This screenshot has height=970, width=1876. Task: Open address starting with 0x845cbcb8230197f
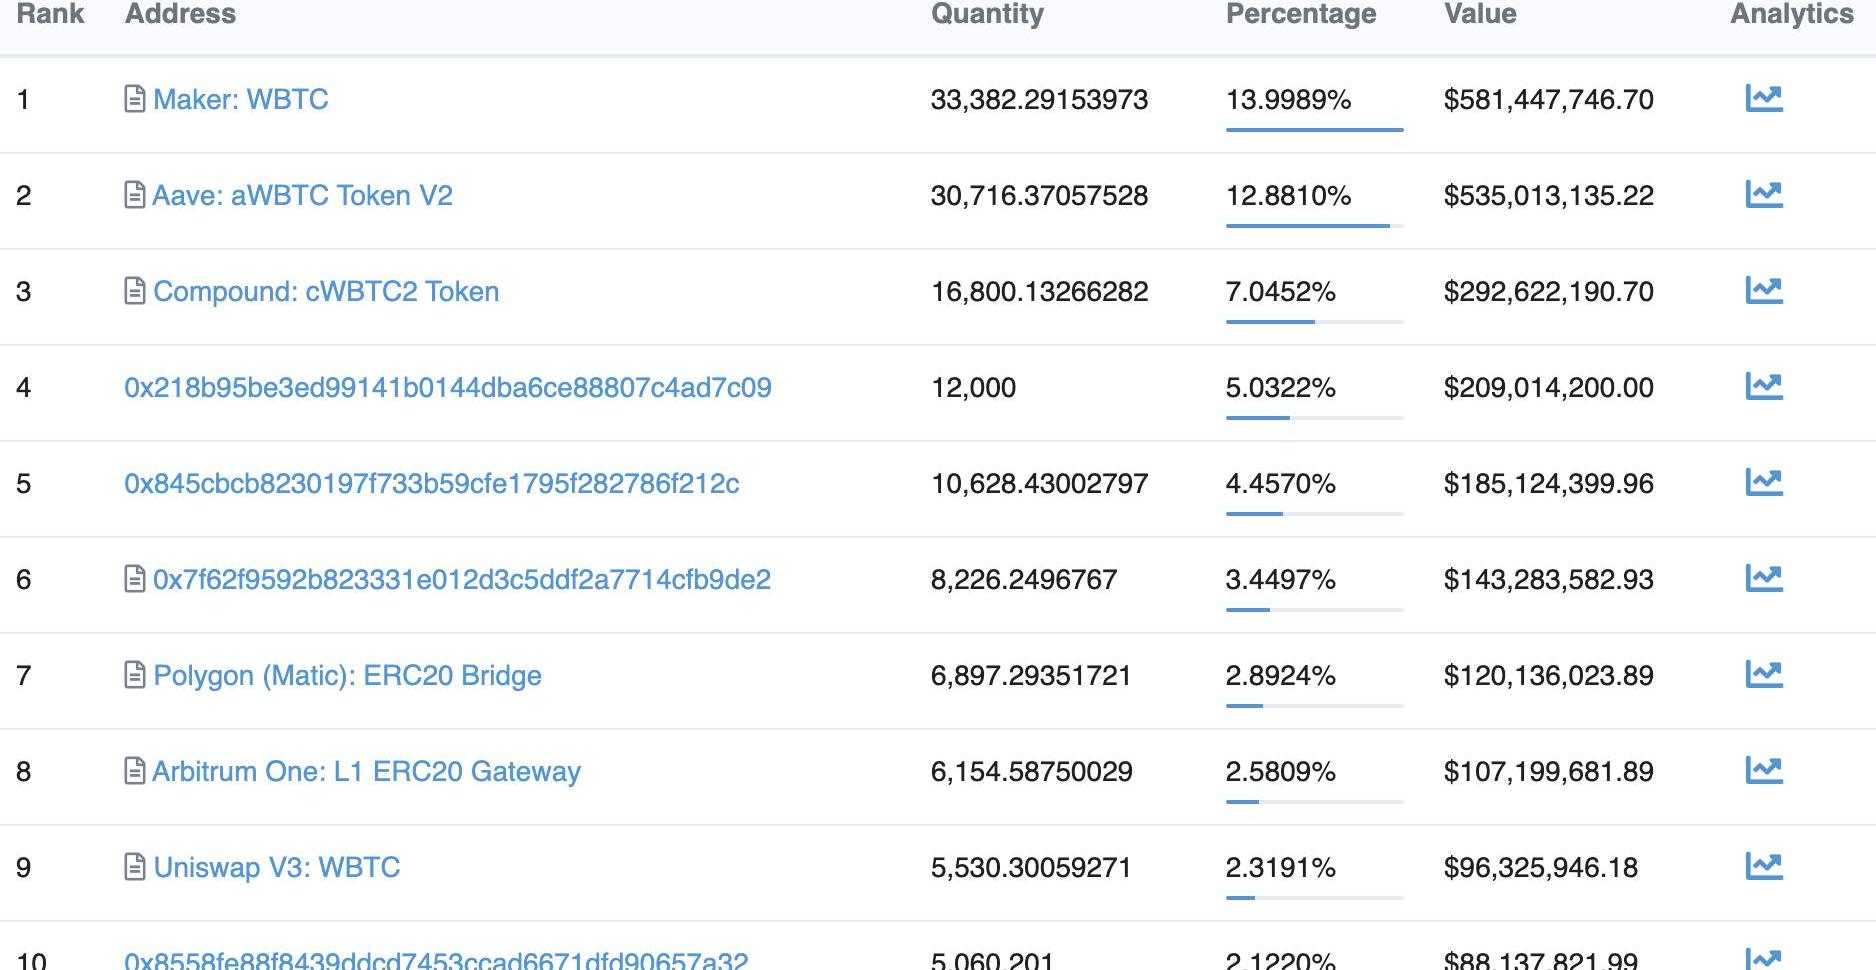(x=431, y=483)
